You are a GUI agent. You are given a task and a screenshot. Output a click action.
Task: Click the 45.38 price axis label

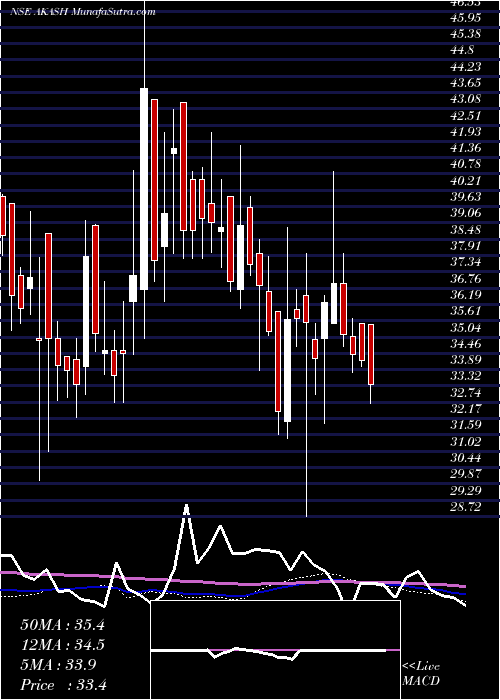tap(464, 34)
